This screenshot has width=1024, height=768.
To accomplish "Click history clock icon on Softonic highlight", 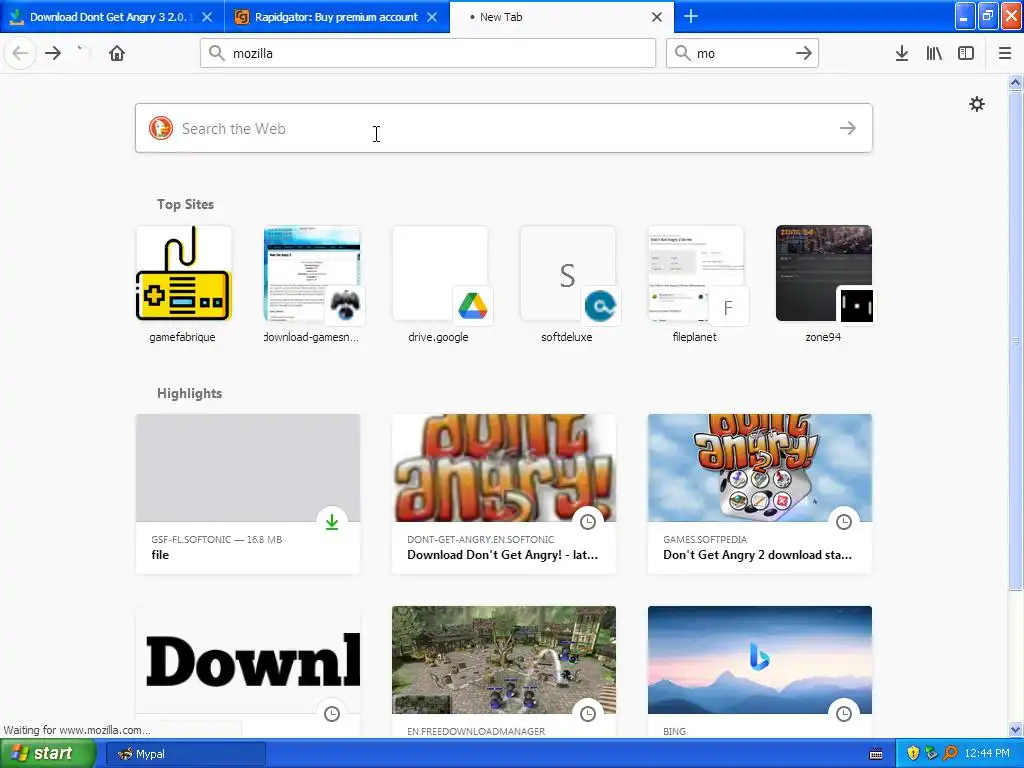I will pos(588,522).
